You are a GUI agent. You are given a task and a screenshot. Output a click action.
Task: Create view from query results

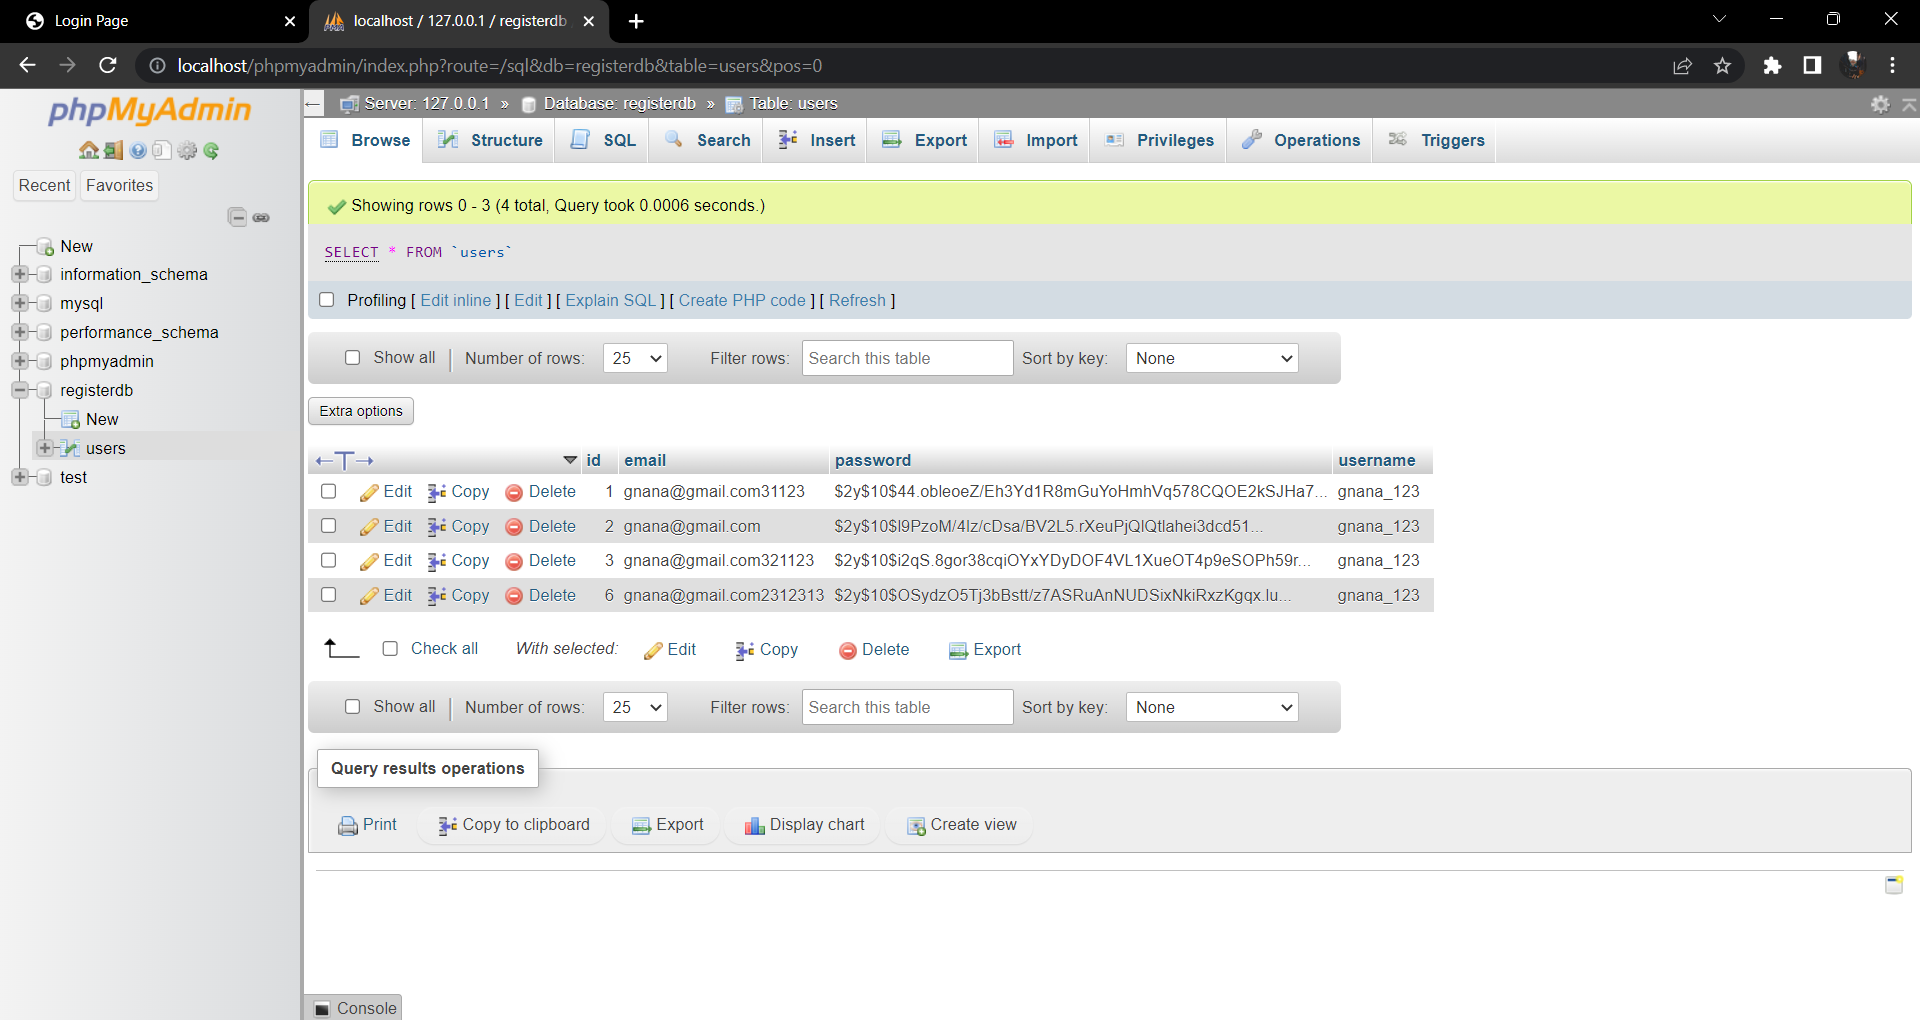[x=962, y=825]
